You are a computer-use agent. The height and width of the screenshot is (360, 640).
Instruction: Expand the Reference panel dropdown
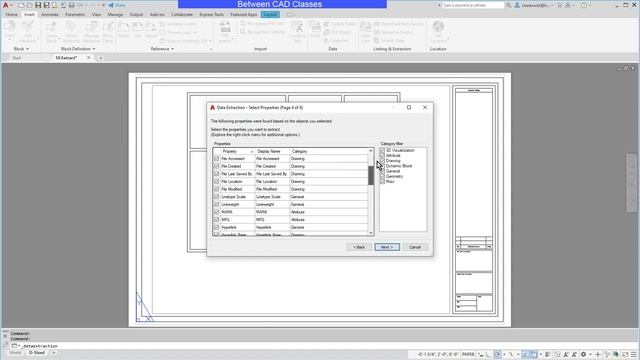click(x=162, y=49)
